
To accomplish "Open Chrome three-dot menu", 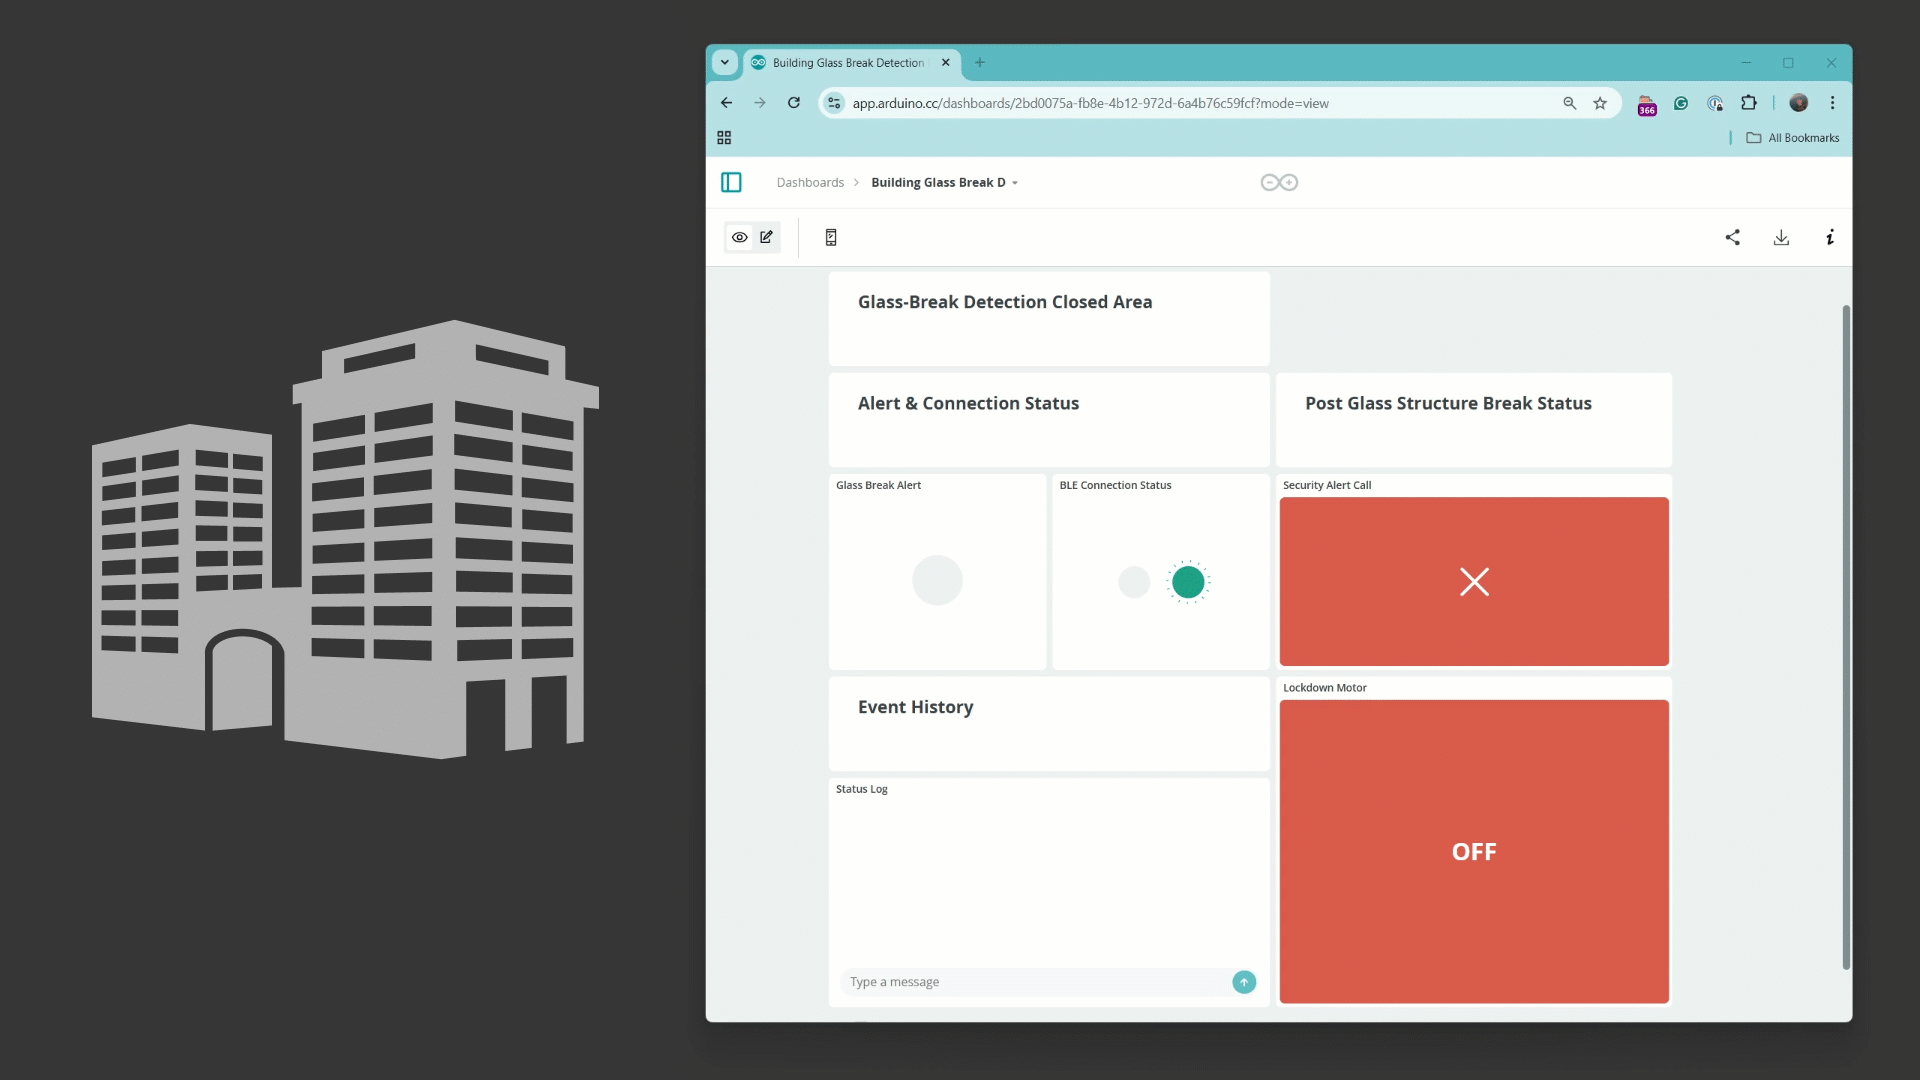I will (x=1832, y=103).
